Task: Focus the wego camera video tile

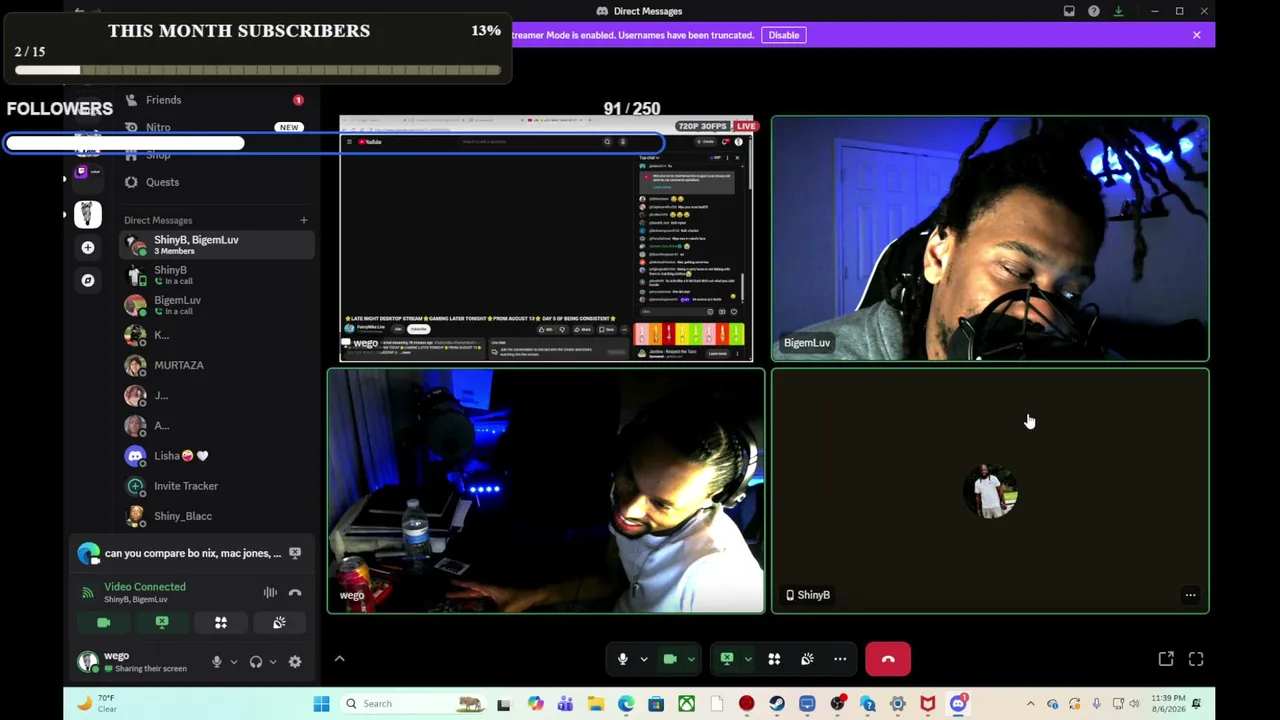Action: pos(546,491)
